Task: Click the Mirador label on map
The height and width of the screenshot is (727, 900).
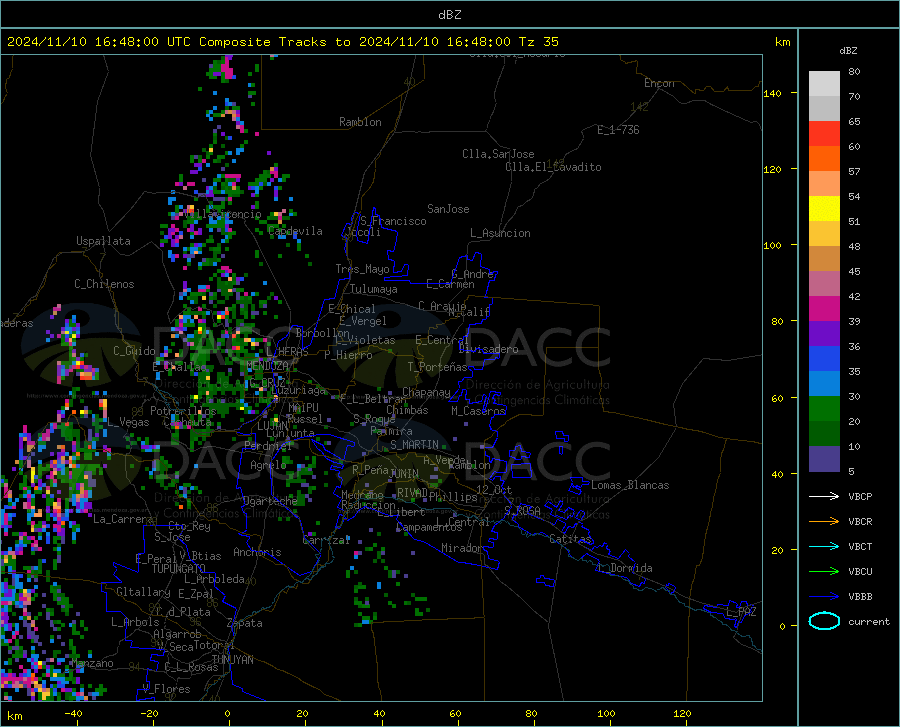Action: (461, 548)
